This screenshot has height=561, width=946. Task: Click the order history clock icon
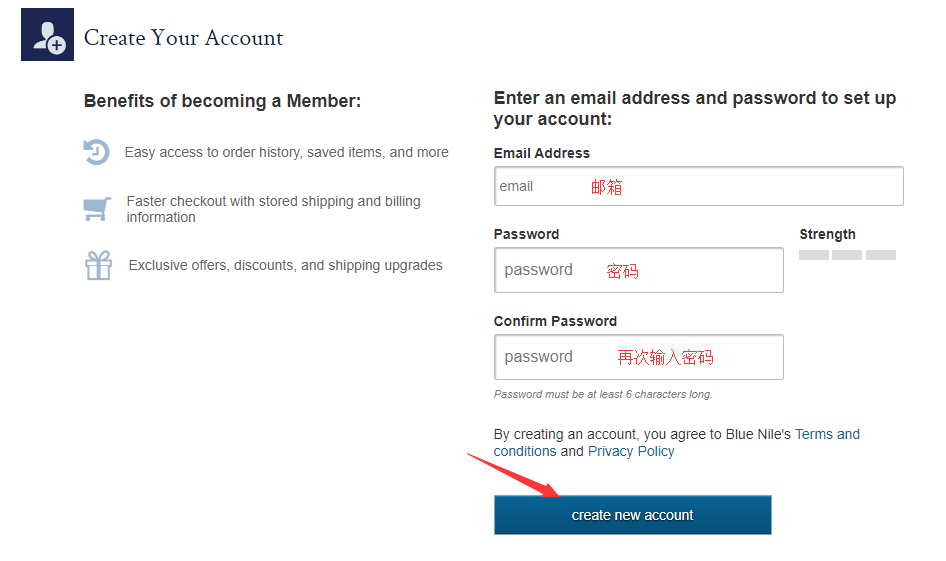[x=96, y=152]
